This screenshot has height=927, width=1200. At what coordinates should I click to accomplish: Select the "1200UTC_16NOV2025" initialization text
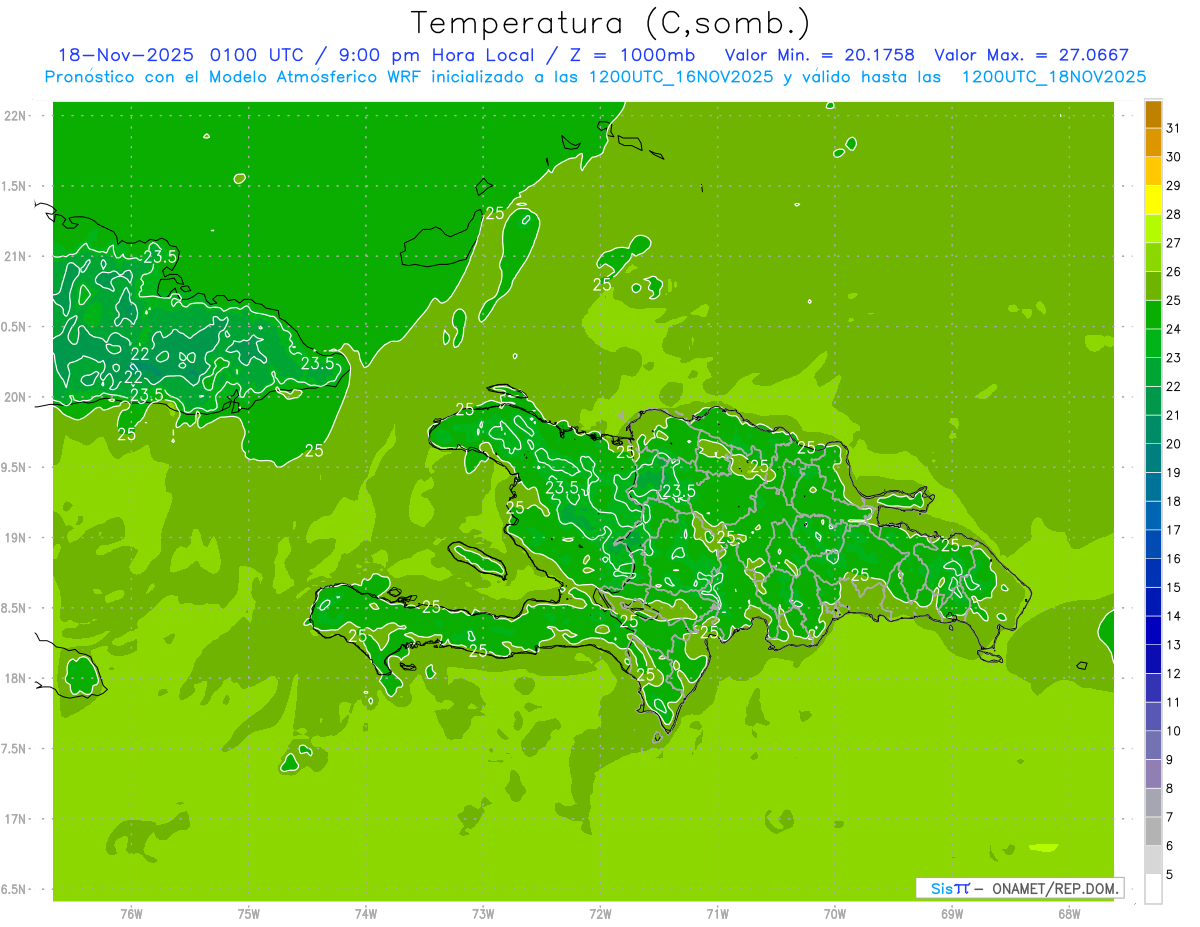click(680, 77)
